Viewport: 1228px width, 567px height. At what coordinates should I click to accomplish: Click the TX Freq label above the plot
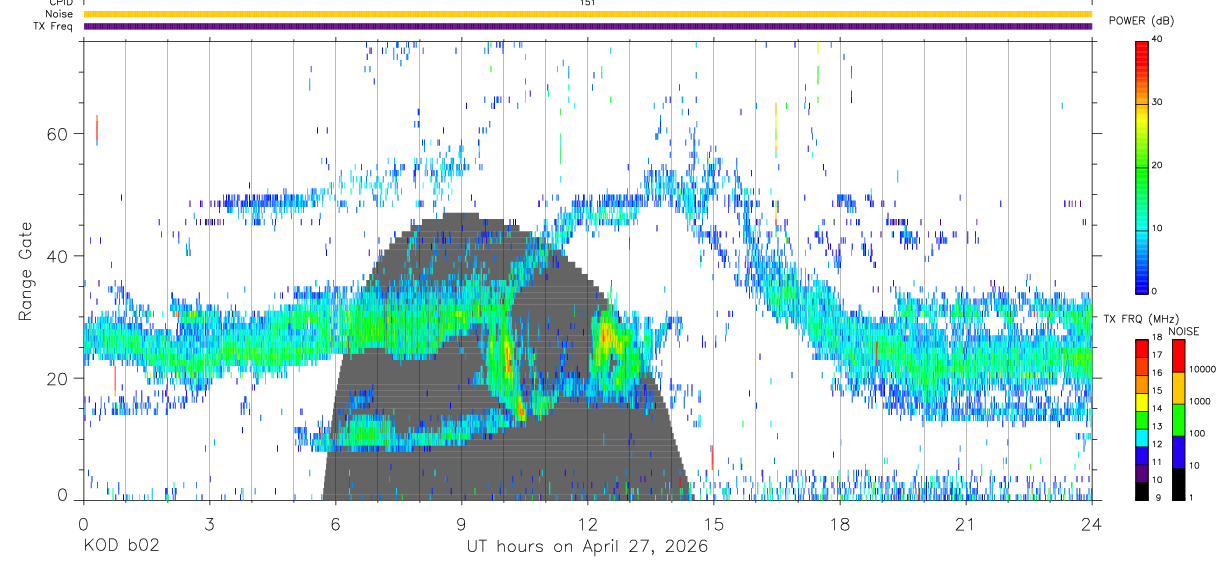click(54, 26)
